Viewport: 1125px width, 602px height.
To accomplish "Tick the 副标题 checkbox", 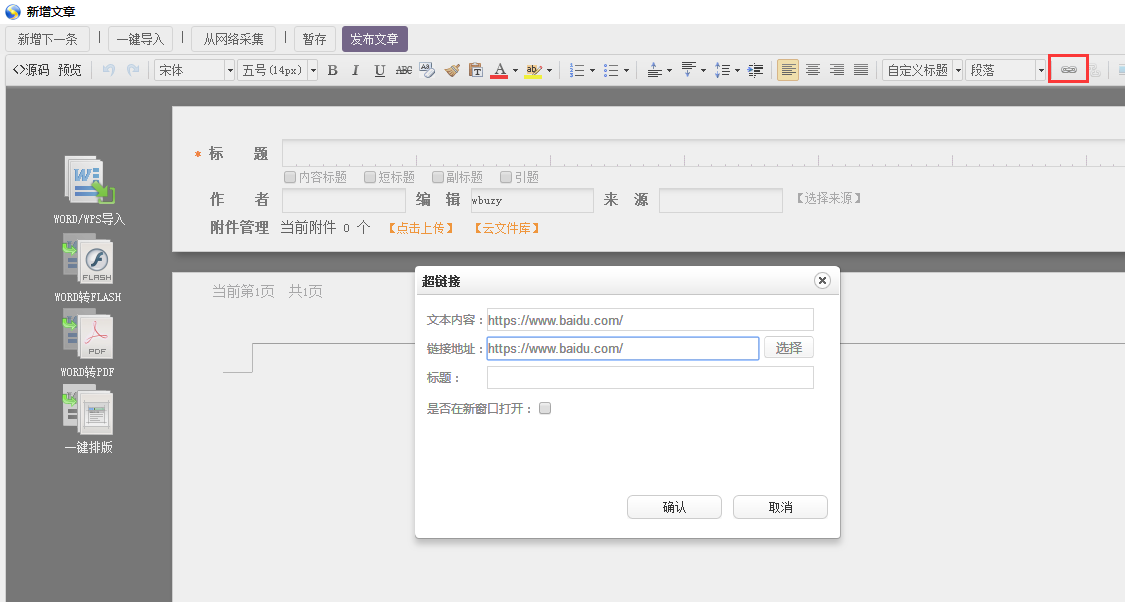I will (x=438, y=177).
